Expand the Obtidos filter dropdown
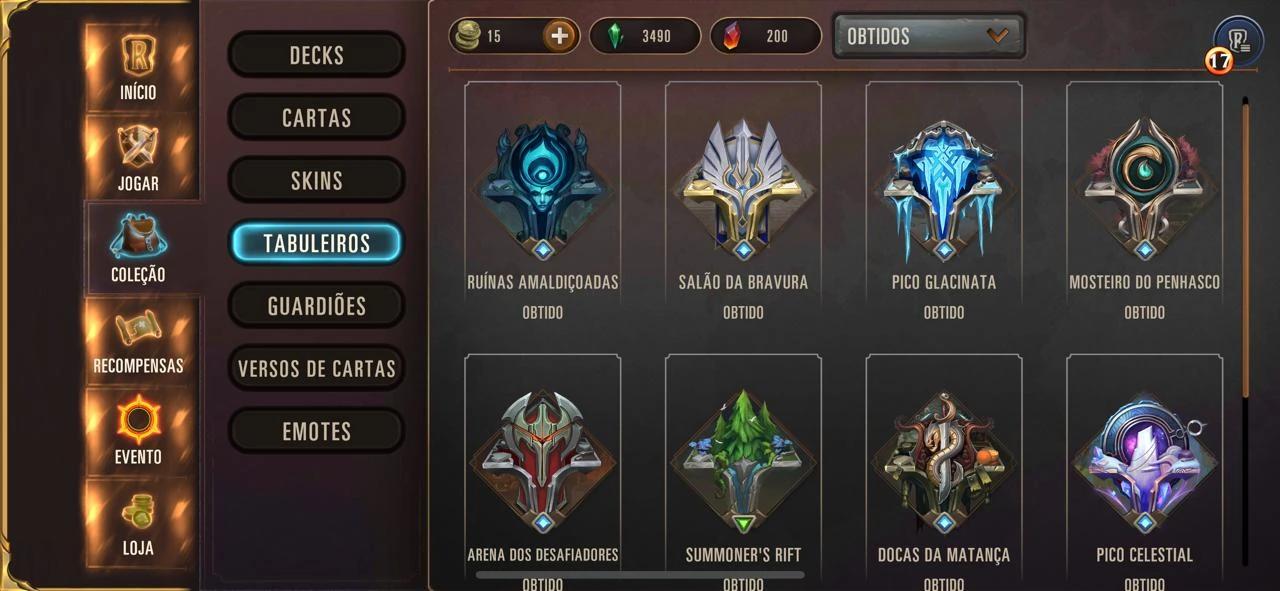 (x=929, y=37)
